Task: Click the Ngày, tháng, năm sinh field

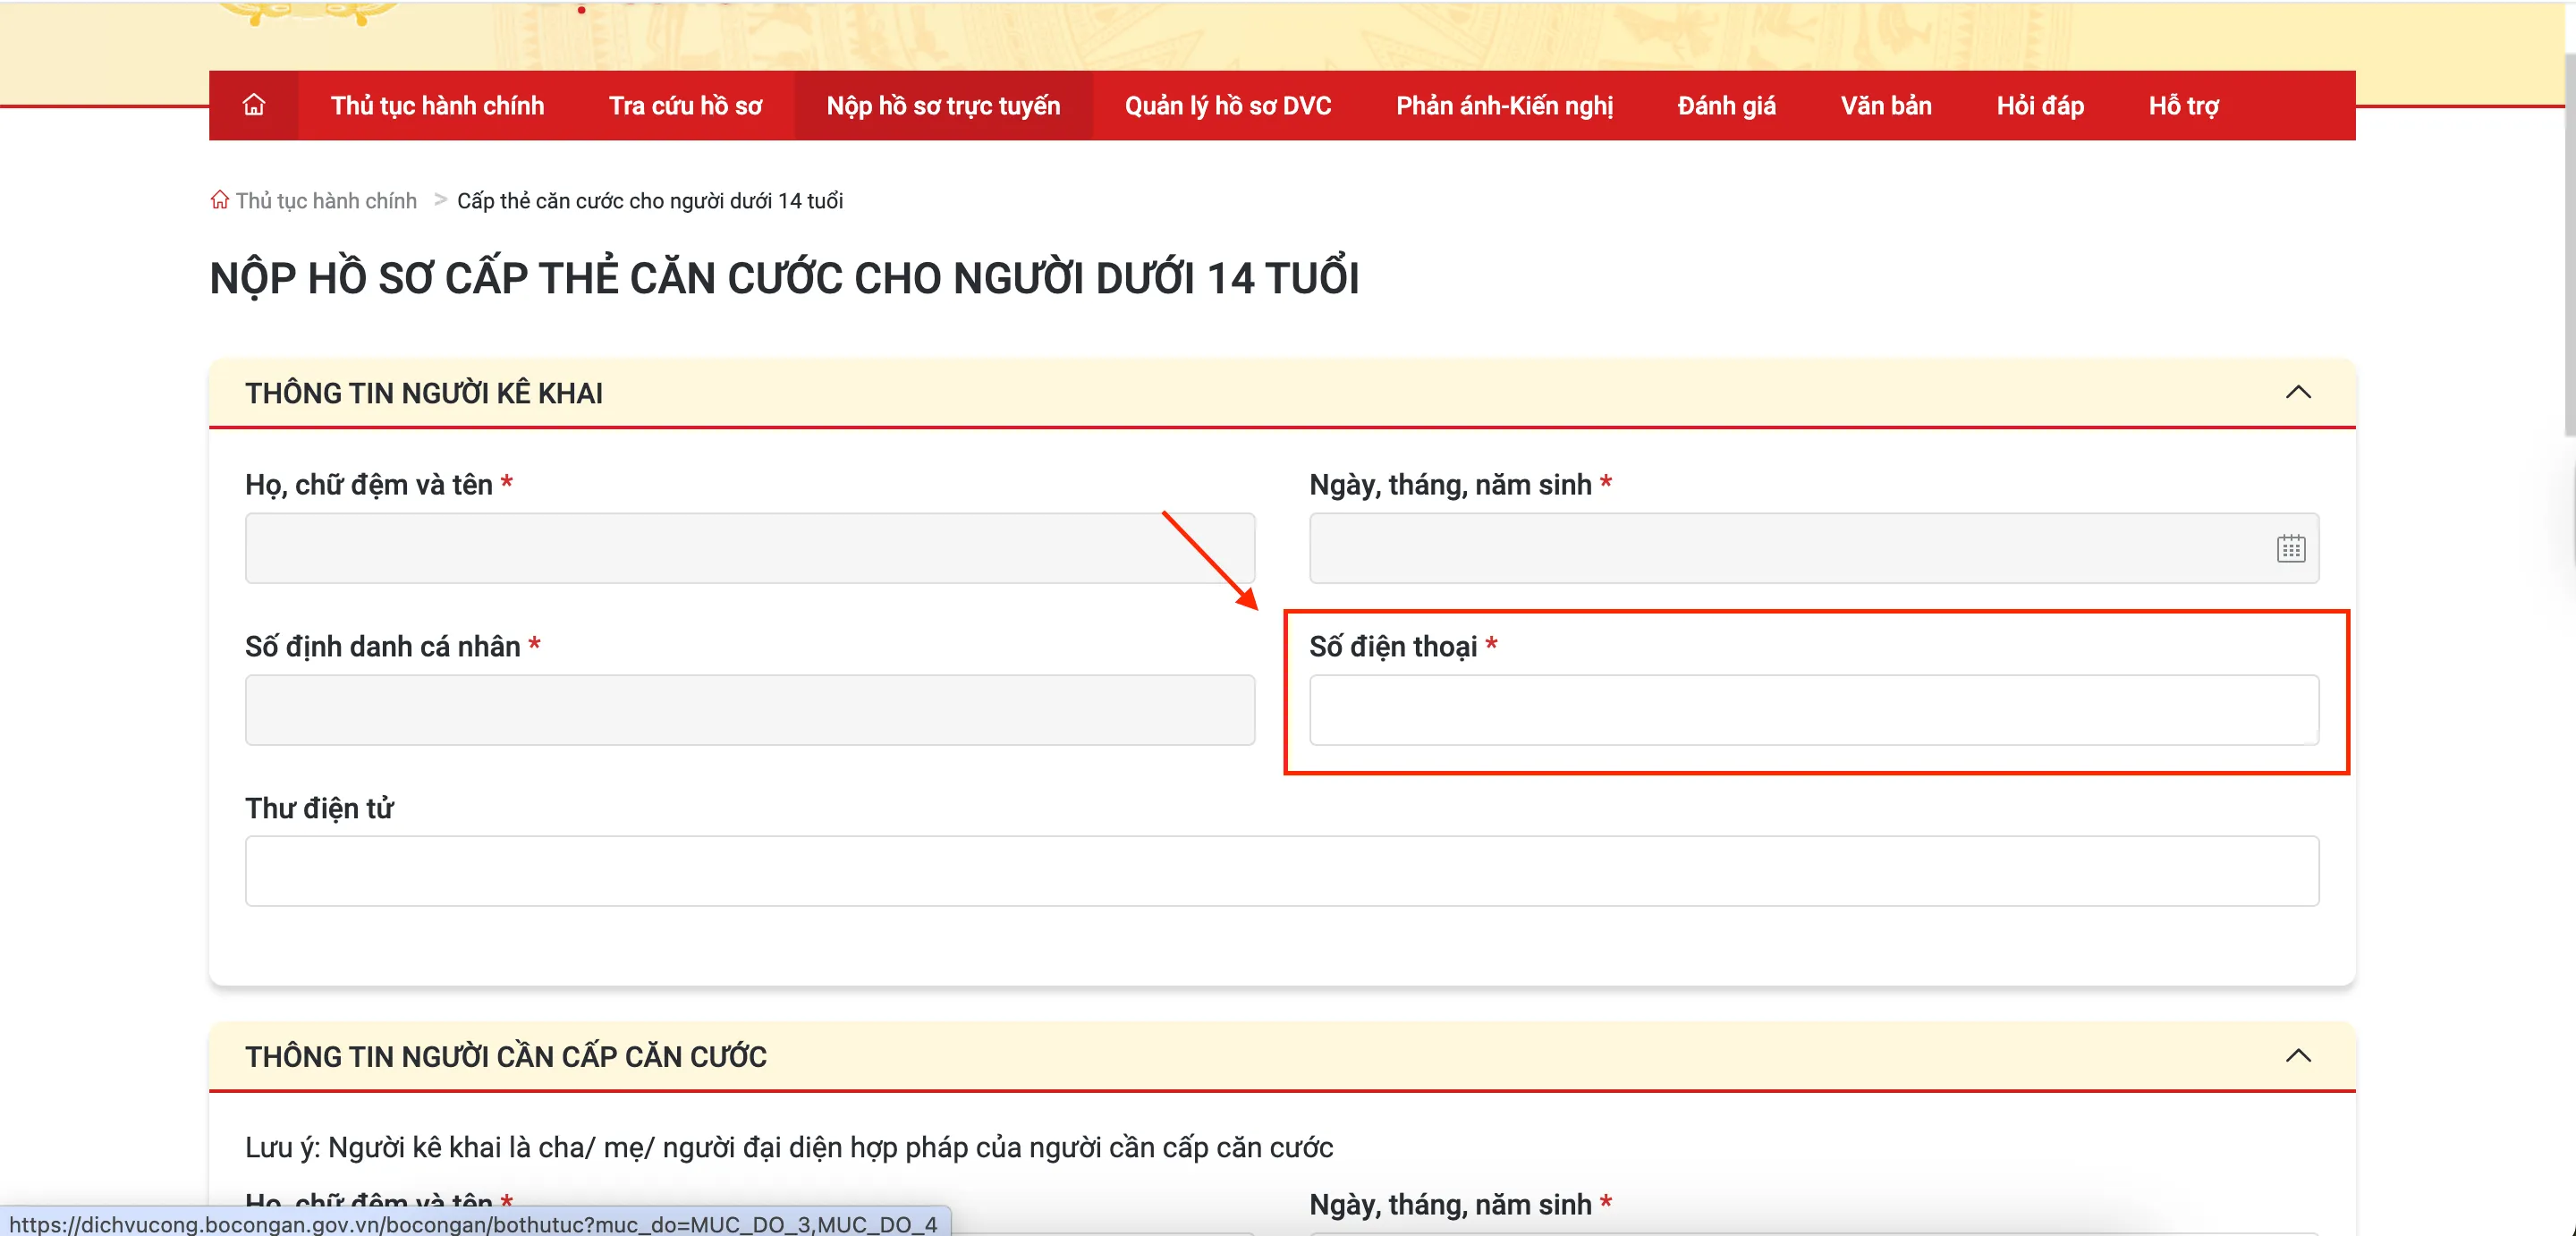Action: [x=1780, y=548]
